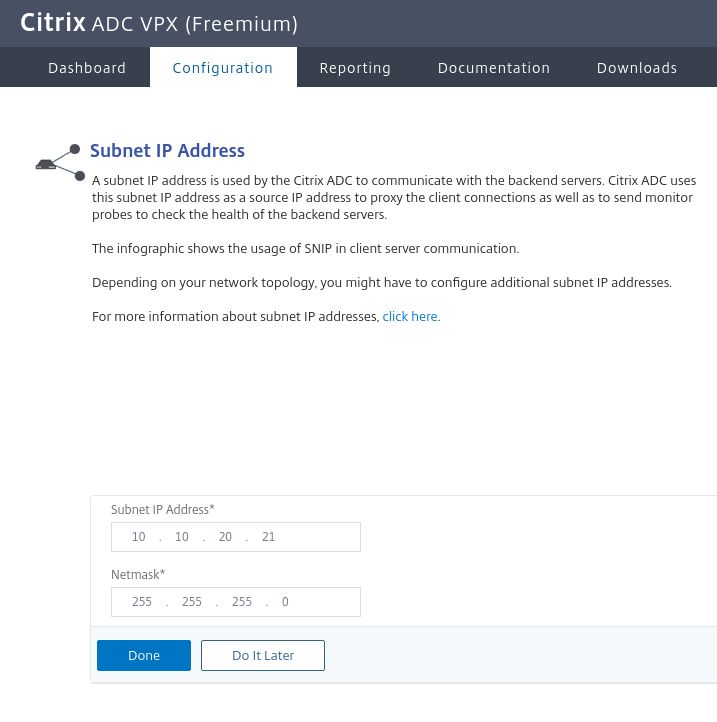This screenshot has height=722, width=717.
Task: Follow the 'click here' link
Action: pos(410,317)
